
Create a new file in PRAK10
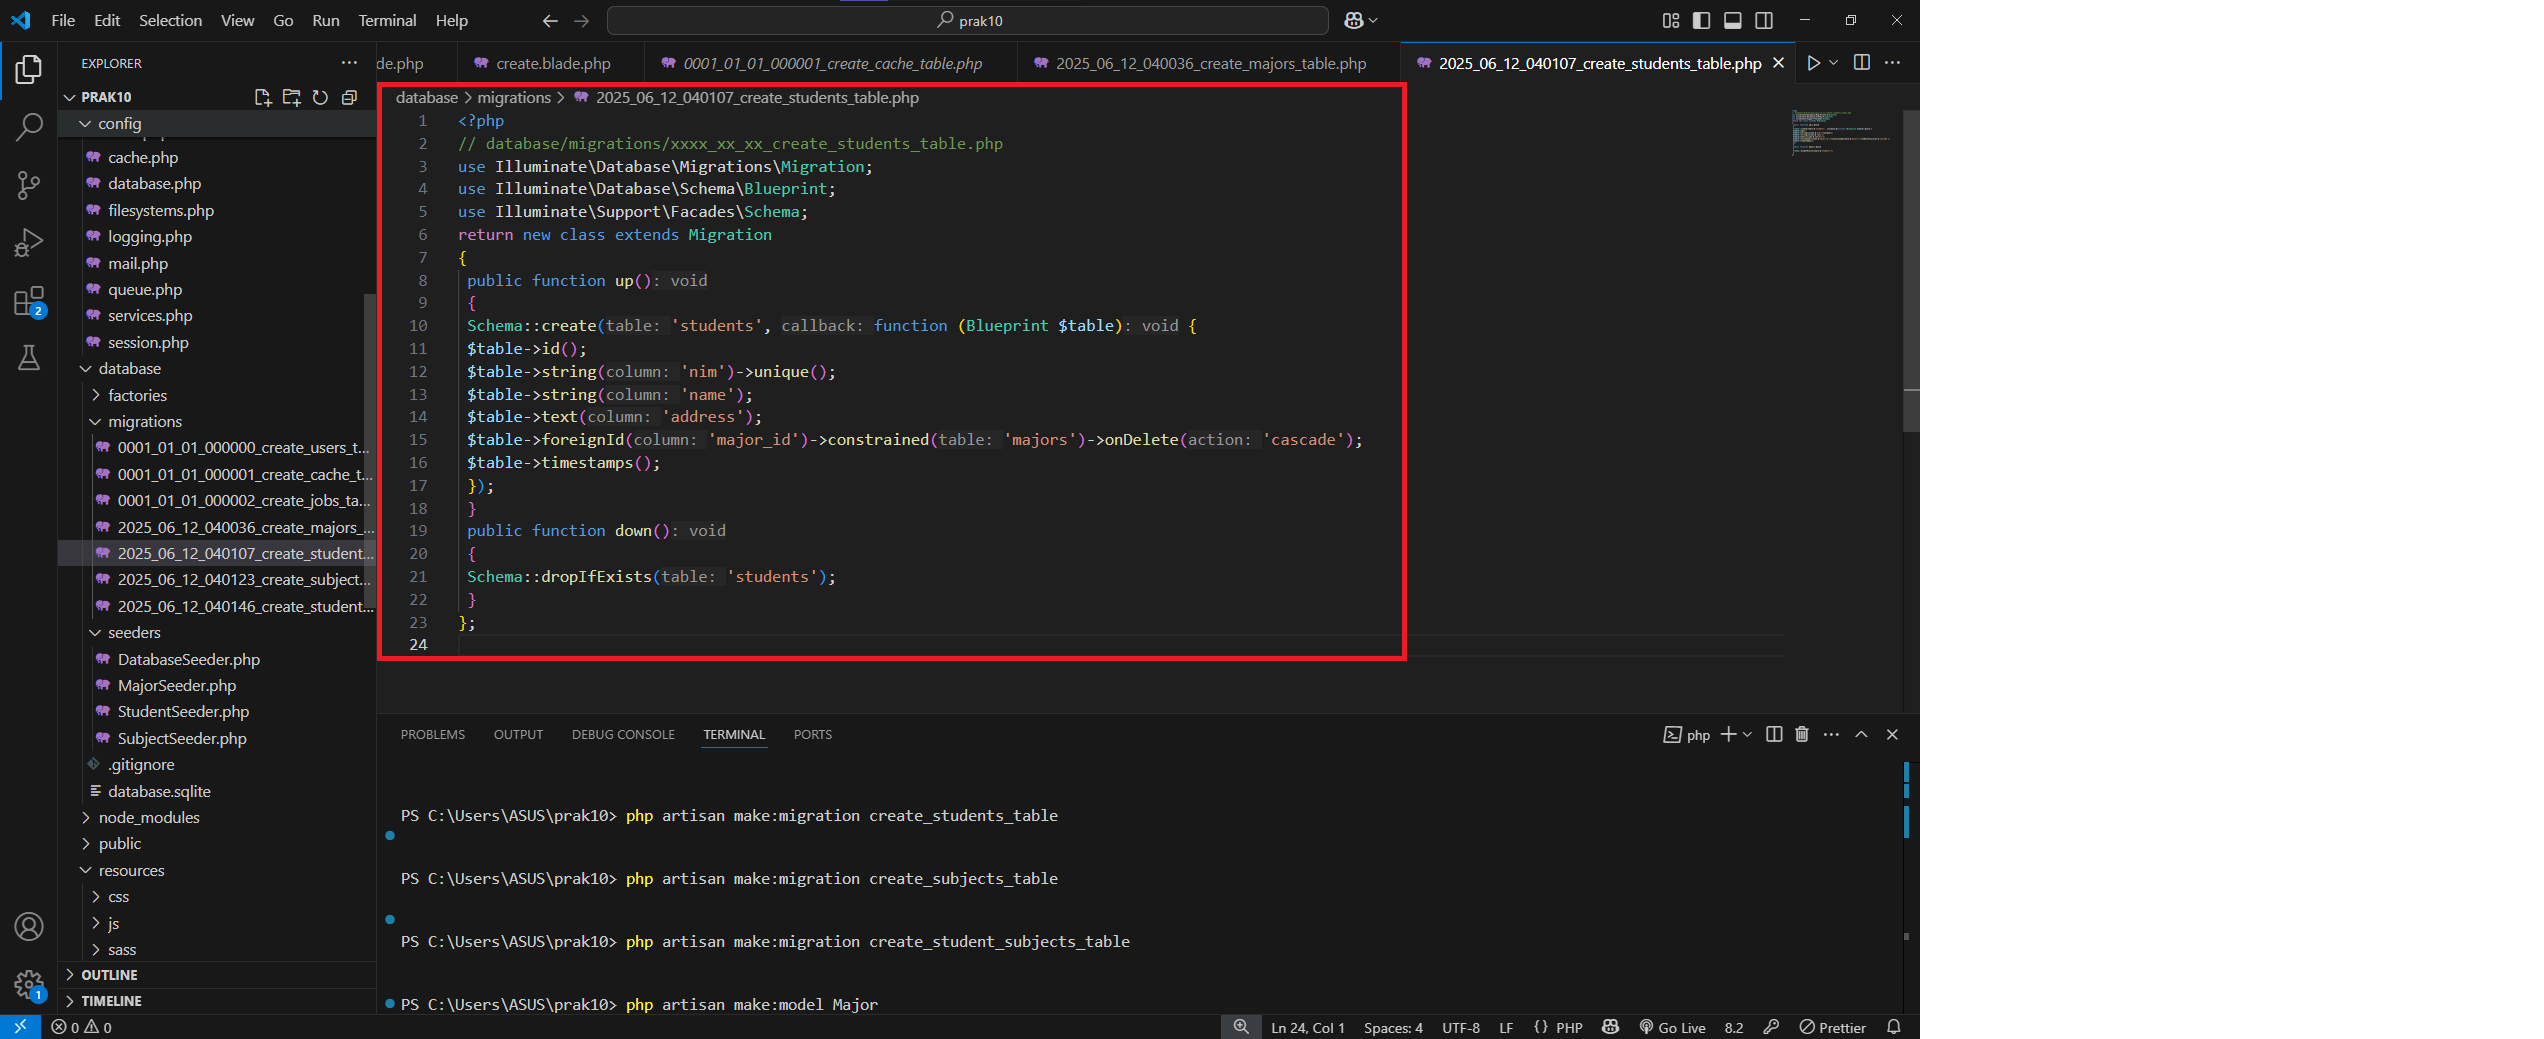[x=262, y=97]
